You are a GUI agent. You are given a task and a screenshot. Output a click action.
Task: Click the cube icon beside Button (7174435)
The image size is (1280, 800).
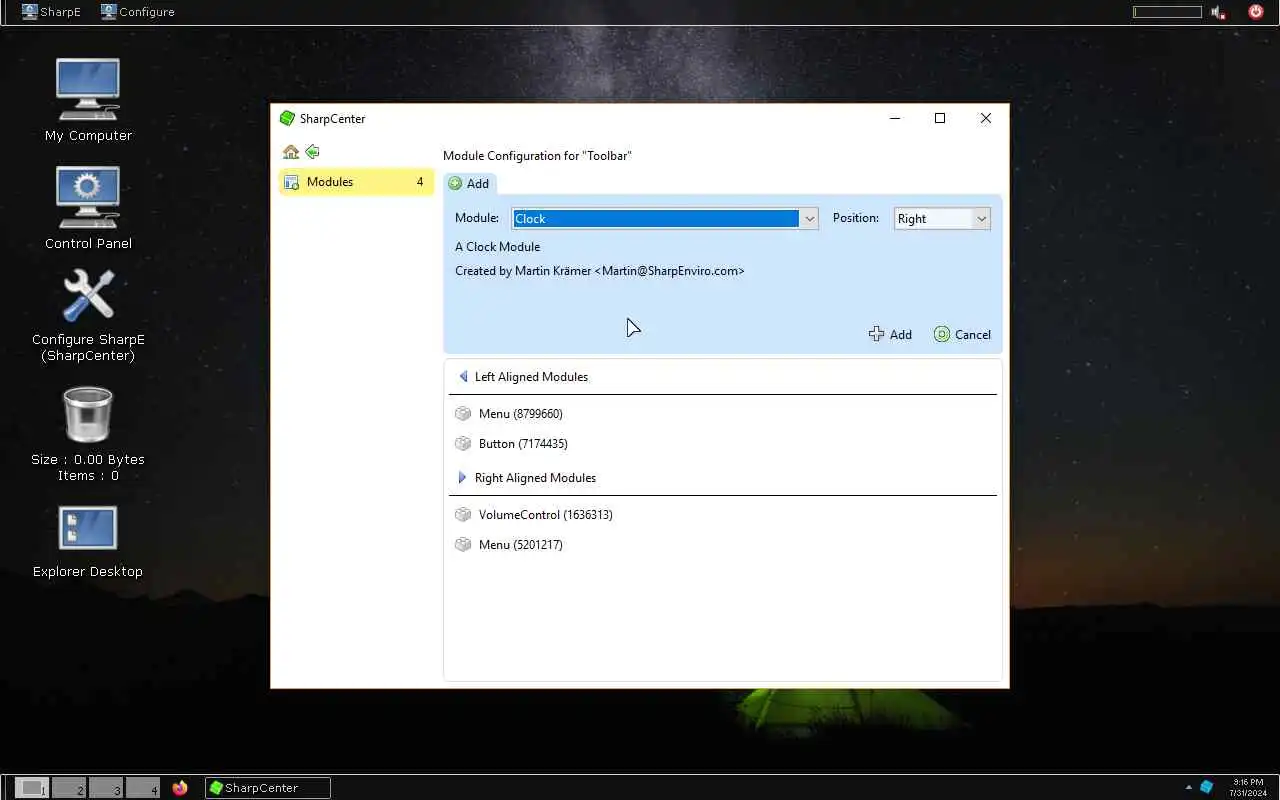(463, 444)
